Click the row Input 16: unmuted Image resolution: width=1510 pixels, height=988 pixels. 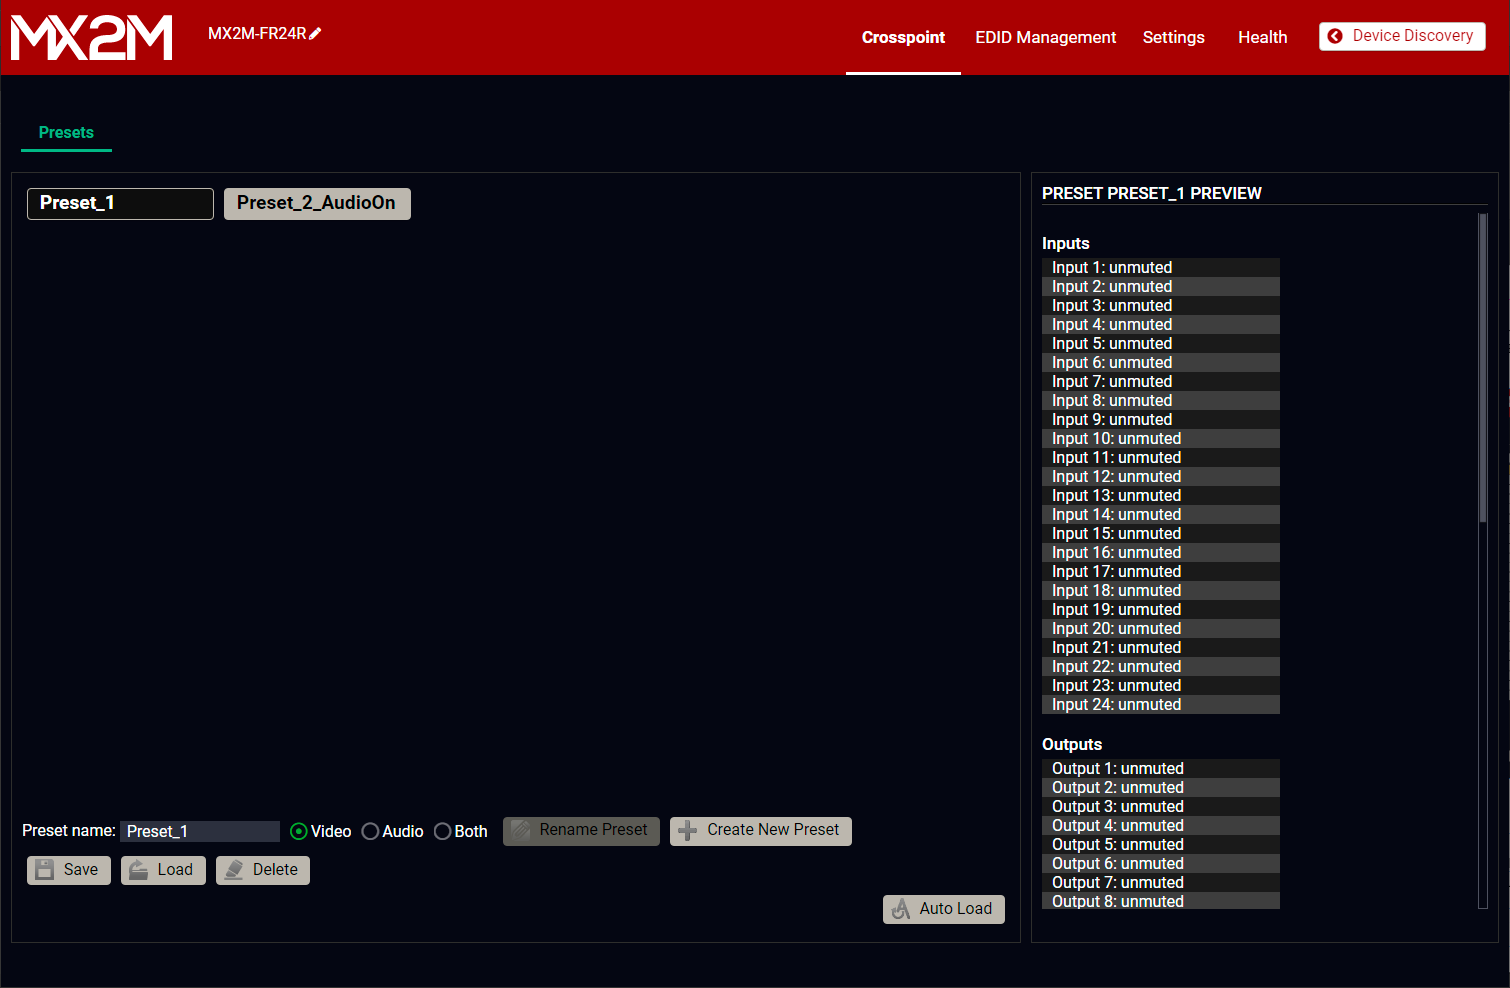coord(1161,553)
